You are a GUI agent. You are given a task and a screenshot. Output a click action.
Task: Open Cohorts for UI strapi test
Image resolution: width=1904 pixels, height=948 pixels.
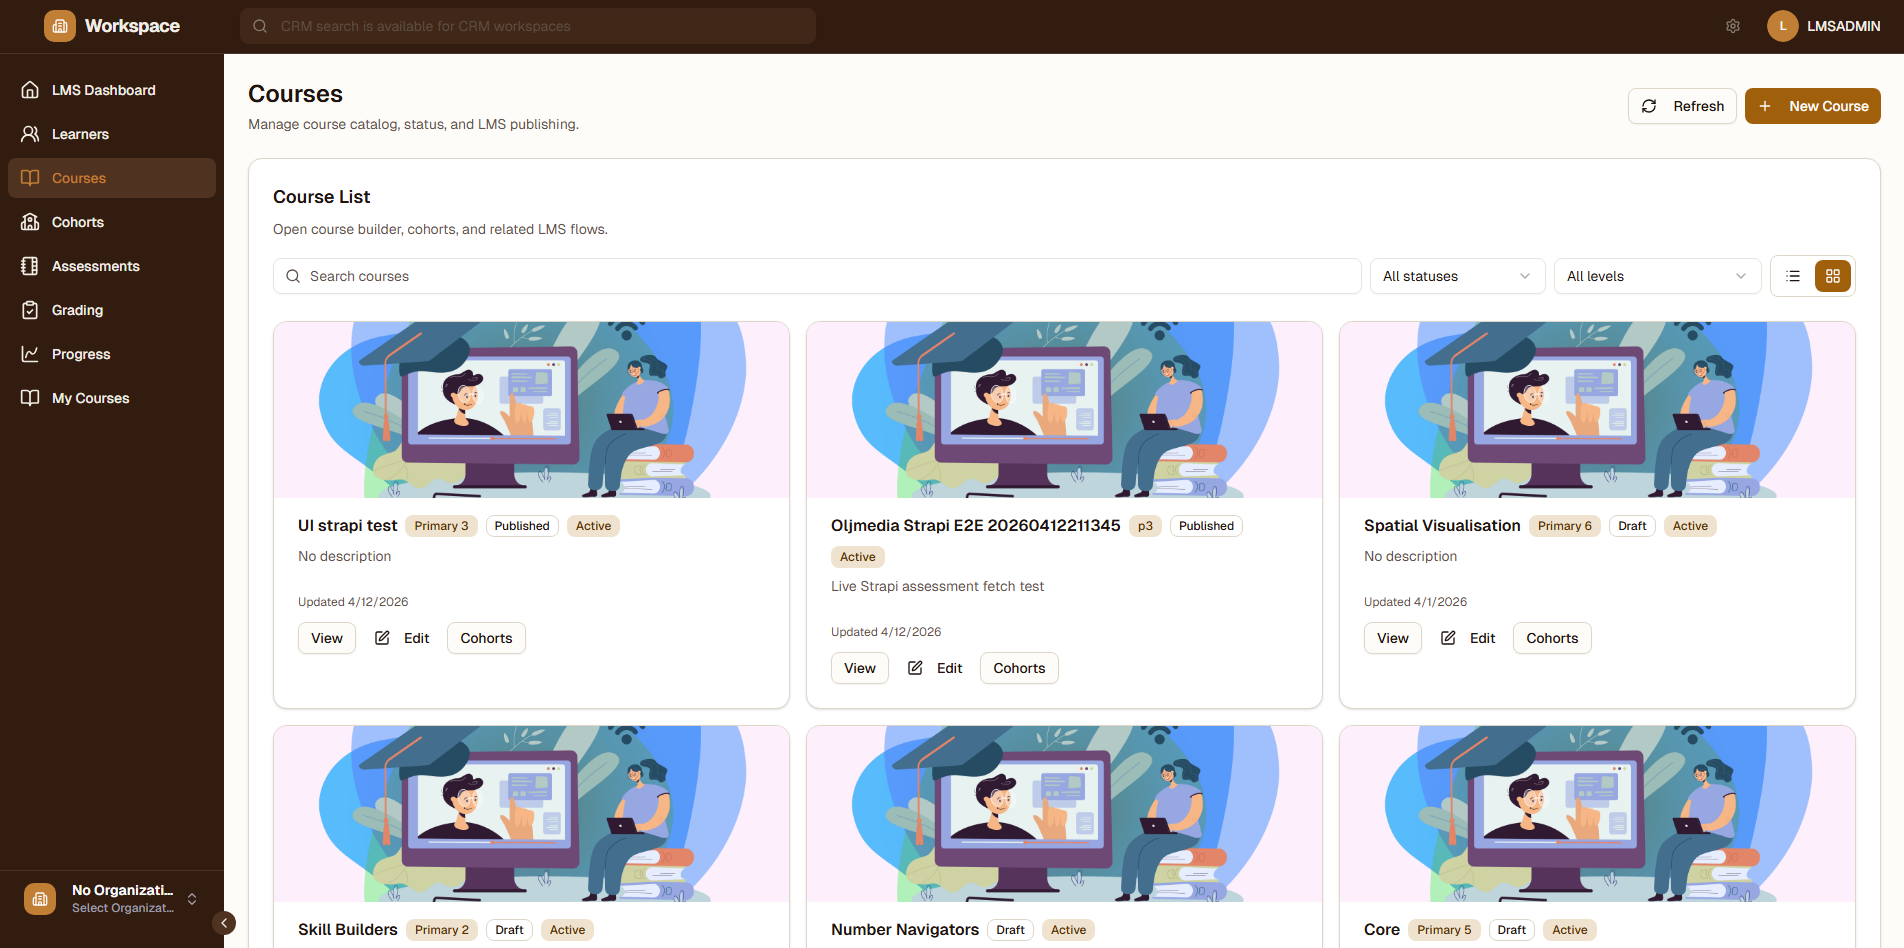pos(486,638)
